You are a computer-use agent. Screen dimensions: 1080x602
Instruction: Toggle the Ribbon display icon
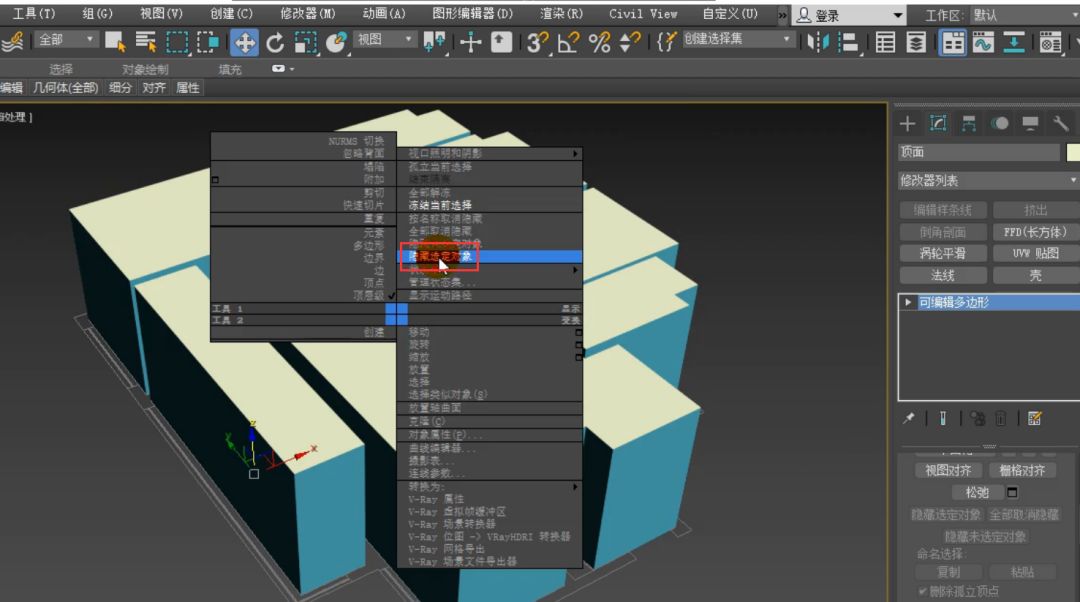953,43
